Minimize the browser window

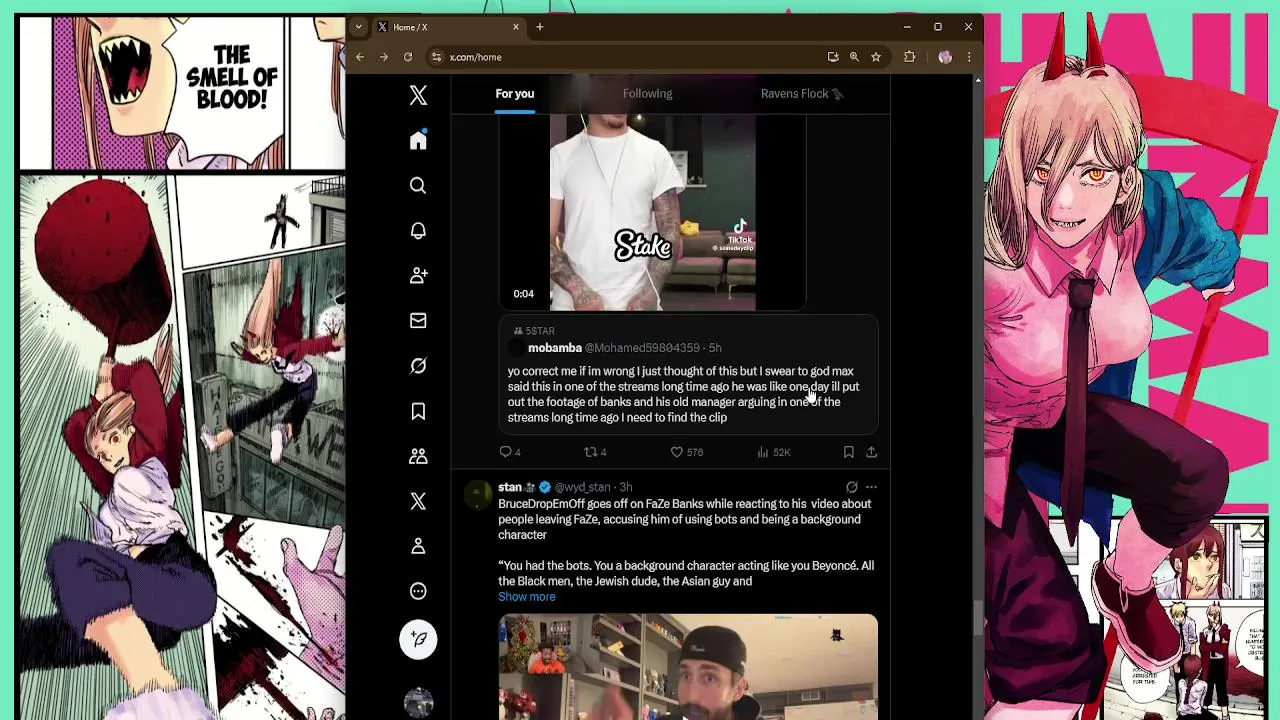[907, 27]
